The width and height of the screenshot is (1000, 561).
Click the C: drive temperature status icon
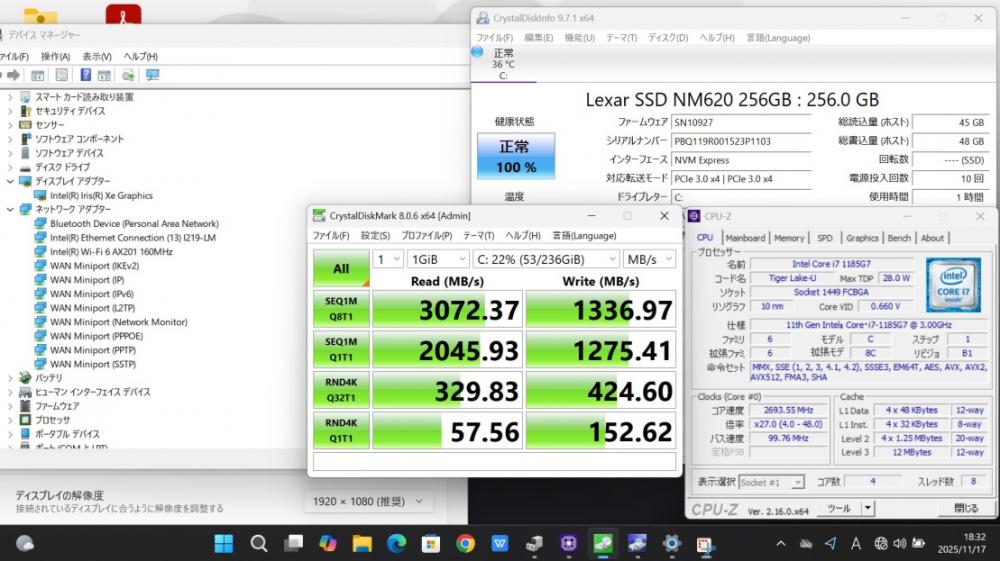[x=502, y=64]
